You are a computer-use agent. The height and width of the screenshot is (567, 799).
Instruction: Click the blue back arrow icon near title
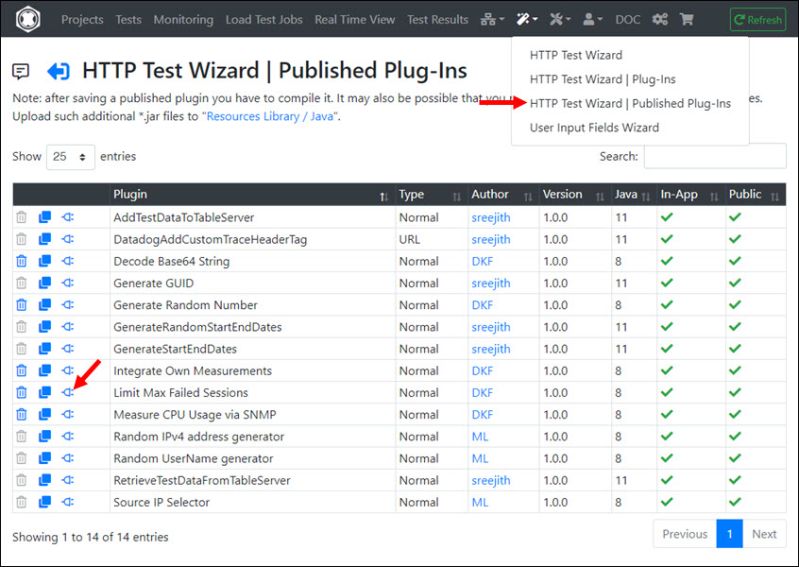coord(58,71)
